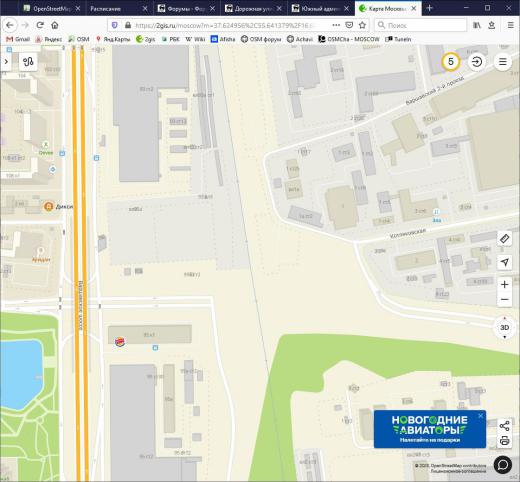Screen dimensions: 520x482
Task: Open the Gmail bookmark
Action: click(x=18, y=39)
